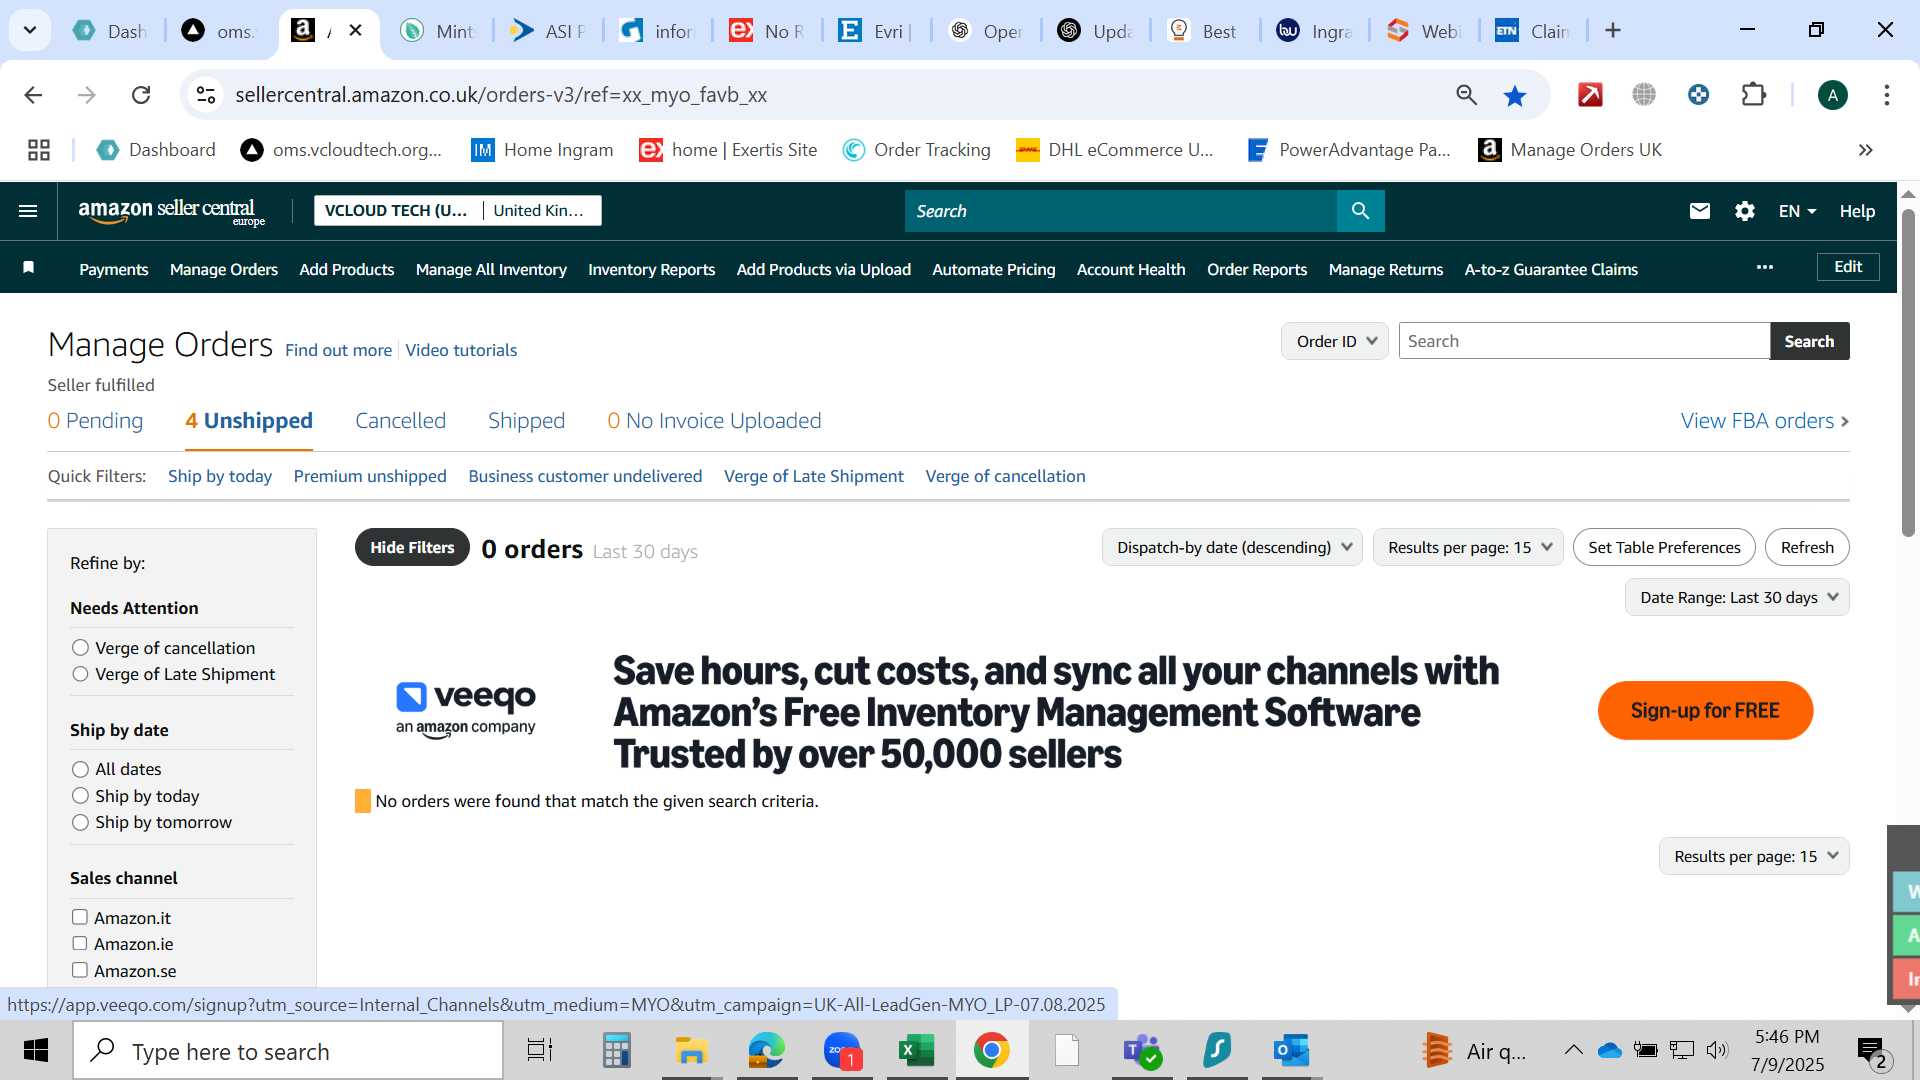Image resolution: width=1920 pixels, height=1080 pixels.
Task: Open the settings gear icon
Action: [x=1745, y=211]
